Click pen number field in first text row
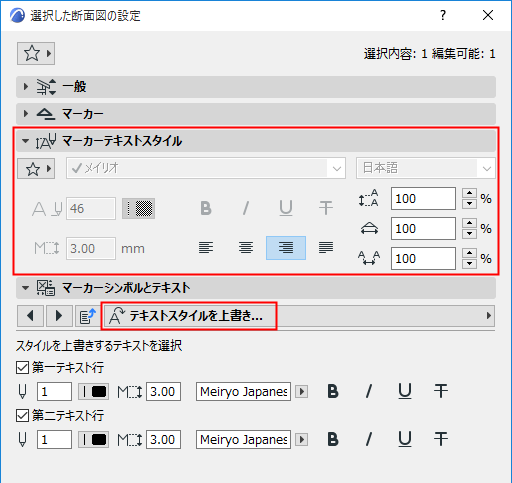This screenshot has width=512, height=483. pos(54,392)
